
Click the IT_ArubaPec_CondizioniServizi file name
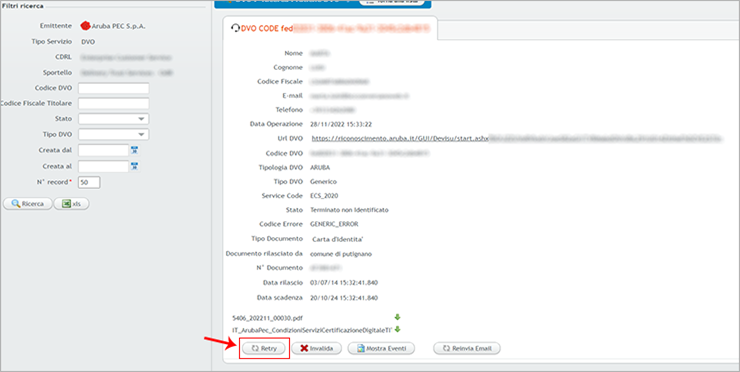click(312, 330)
